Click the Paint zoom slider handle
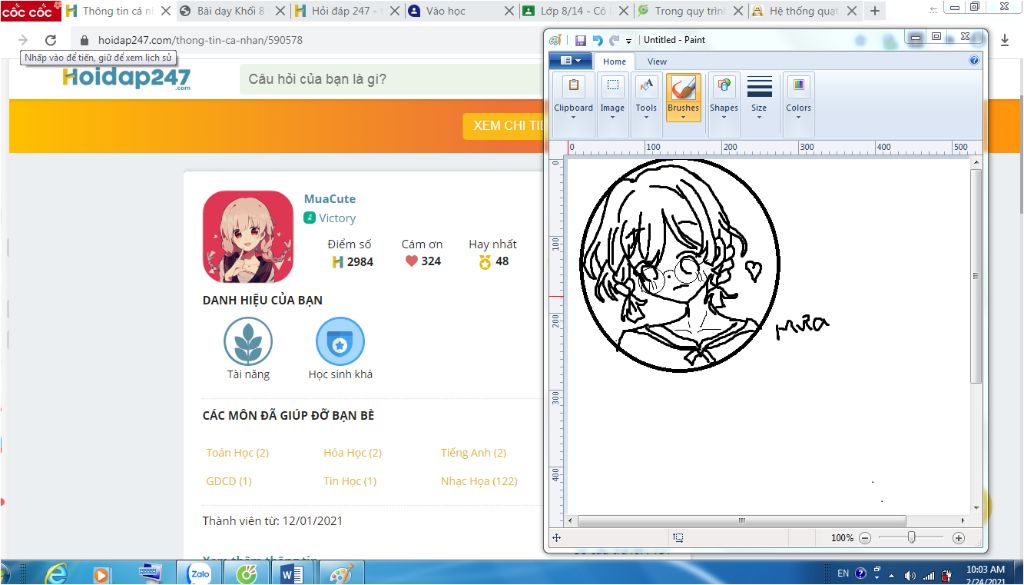The image size is (1024, 585). click(912, 537)
